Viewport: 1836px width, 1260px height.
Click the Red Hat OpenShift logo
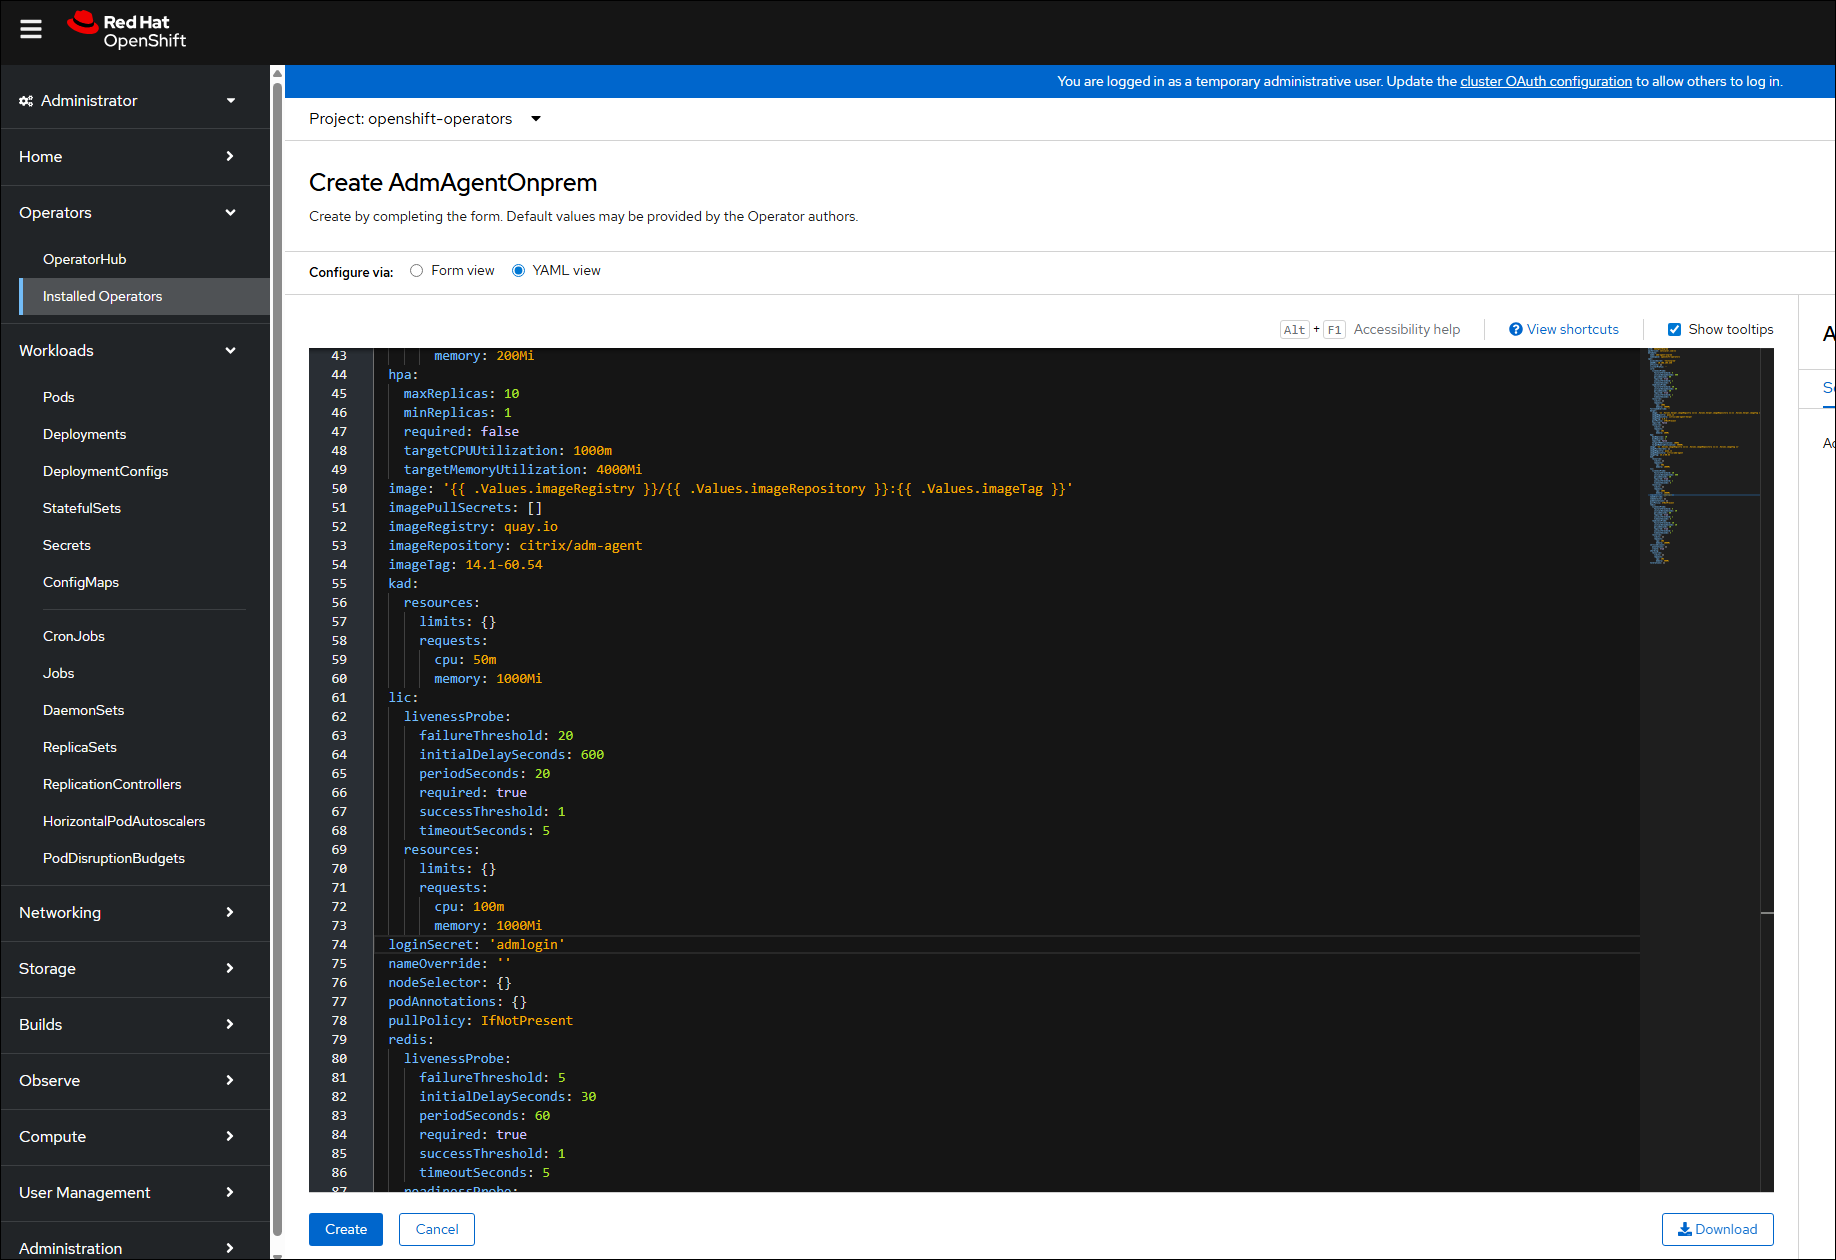tap(126, 31)
